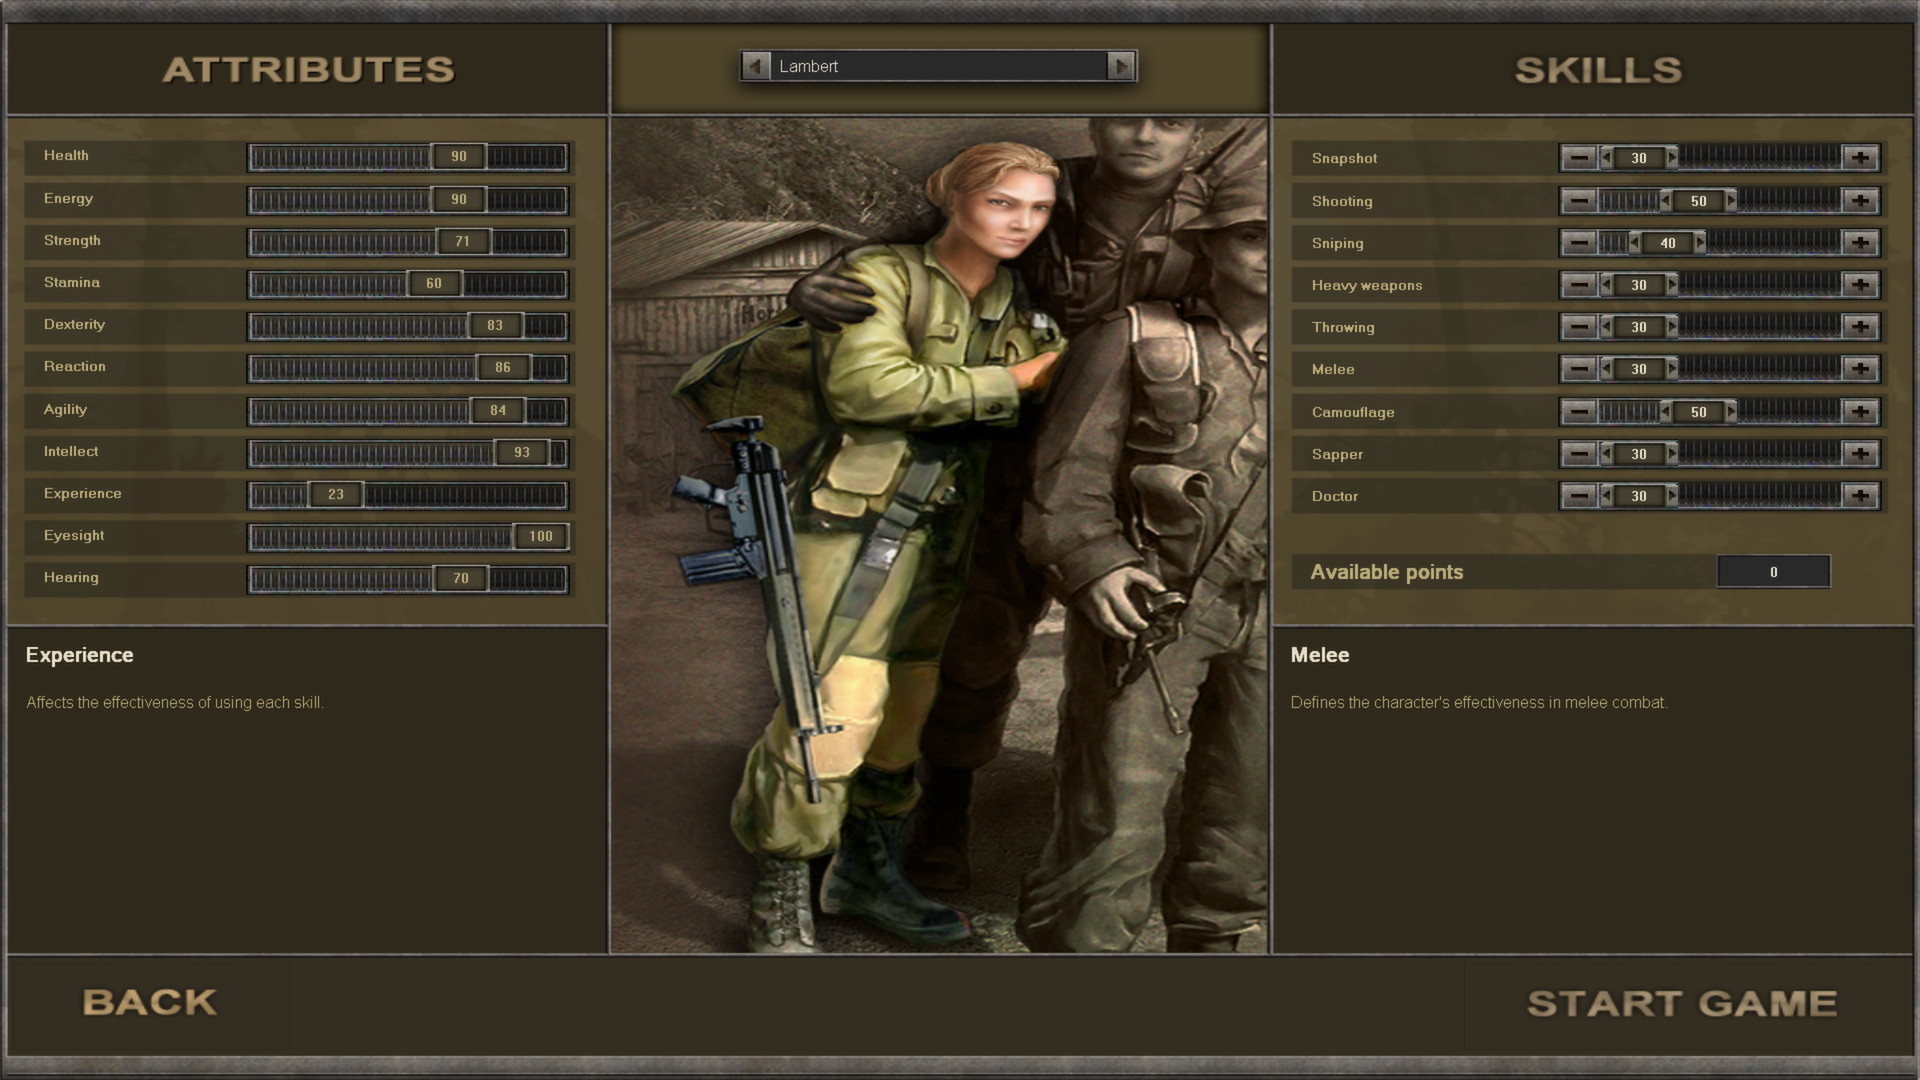Click the left arrow to switch character
Viewport: 1920px width, 1080px height.
757,66
